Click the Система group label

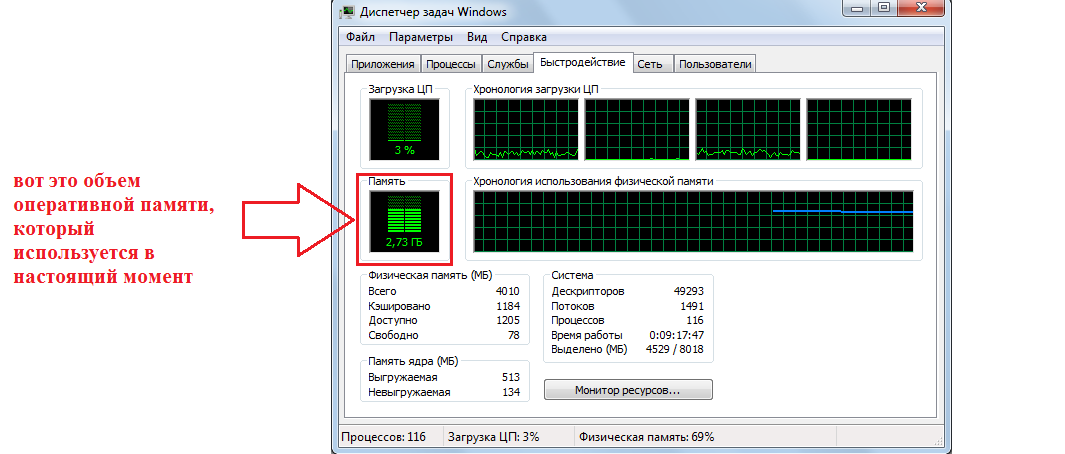click(572, 275)
